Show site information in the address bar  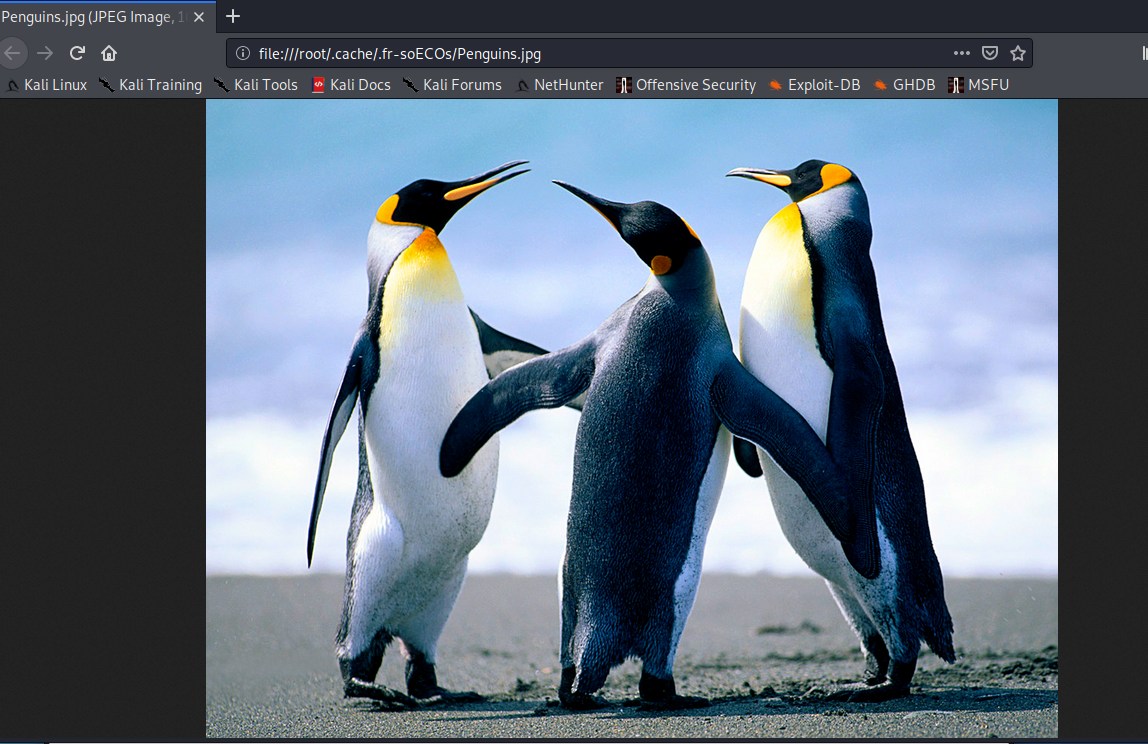click(x=243, y=53)
